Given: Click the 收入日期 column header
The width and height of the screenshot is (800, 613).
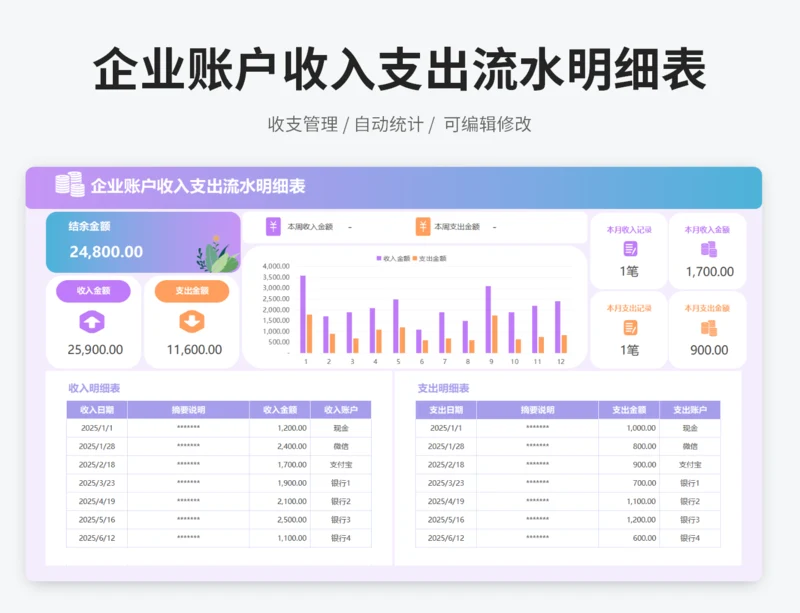Looking at the screenshot, I should 97,410.
